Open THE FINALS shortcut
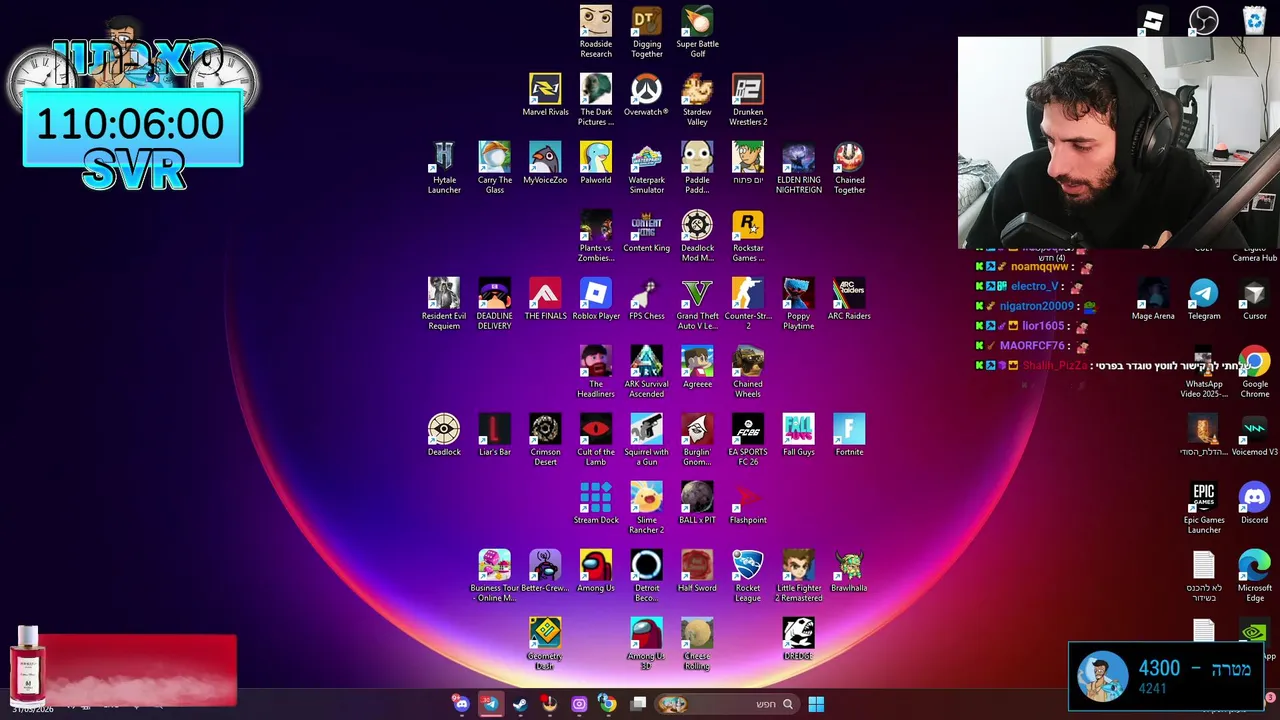Screen dimensions: 1280x720 (545, 299)
